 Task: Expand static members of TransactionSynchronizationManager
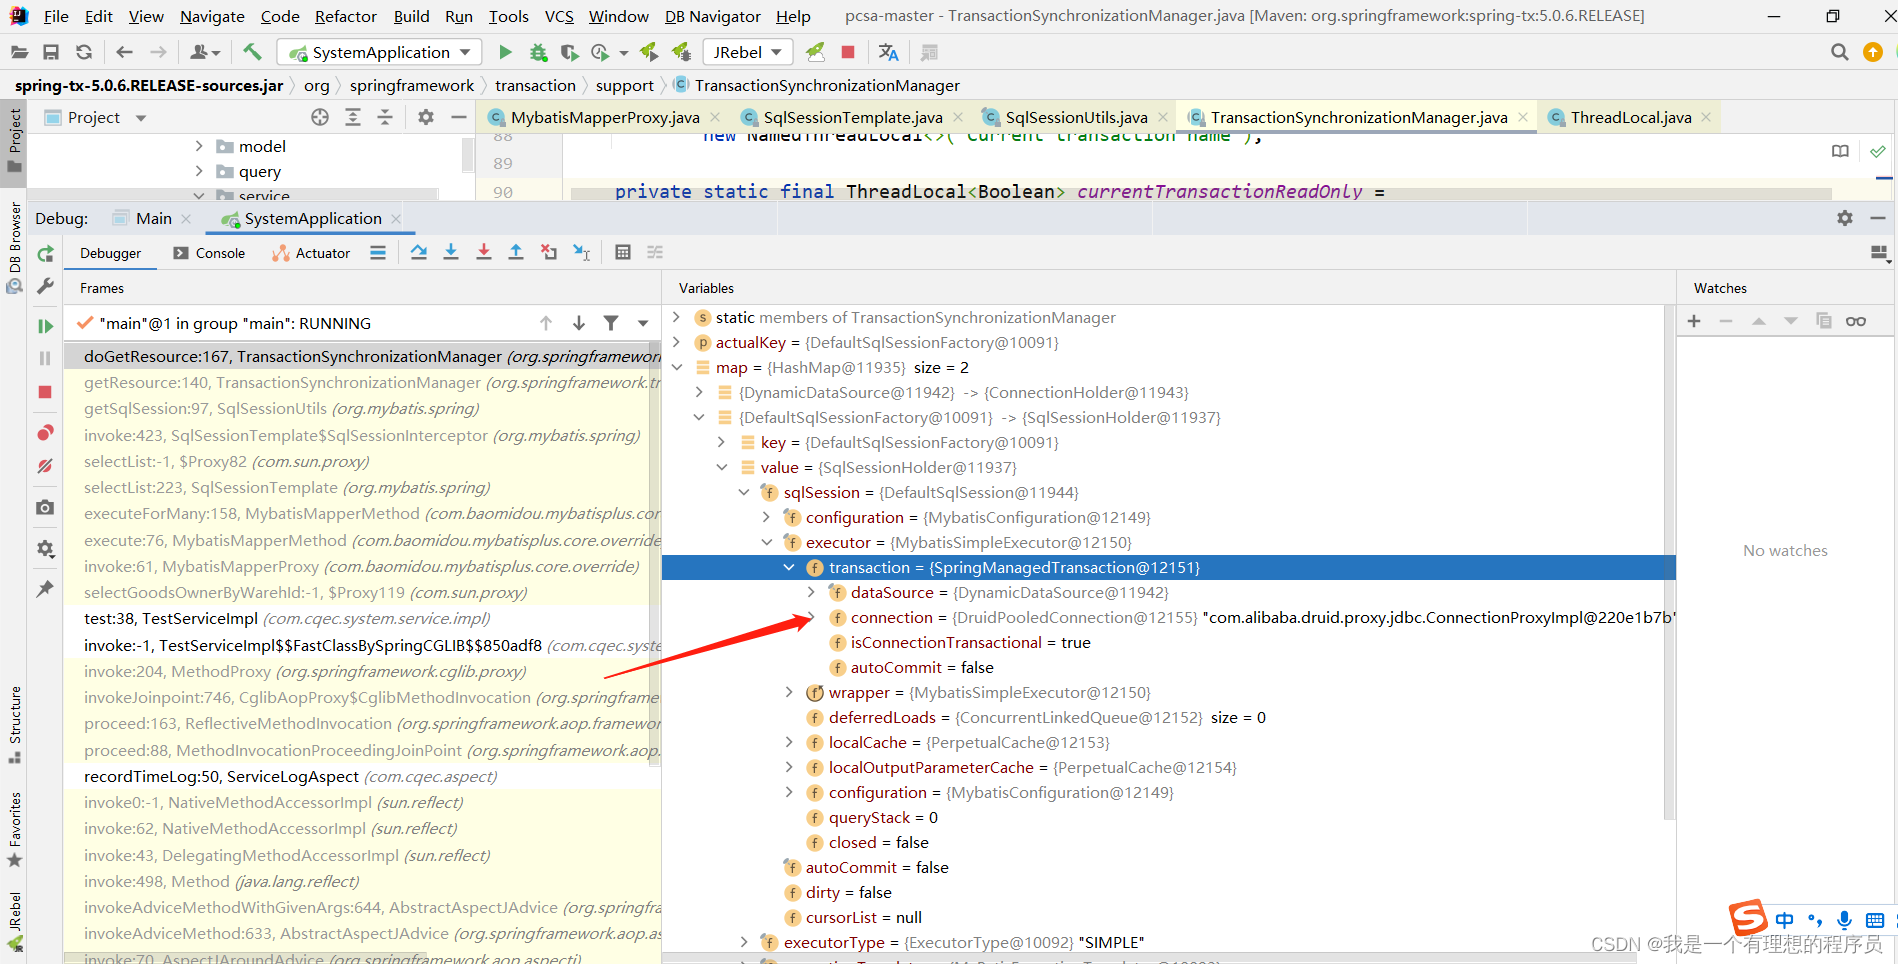tap(677, 317)
